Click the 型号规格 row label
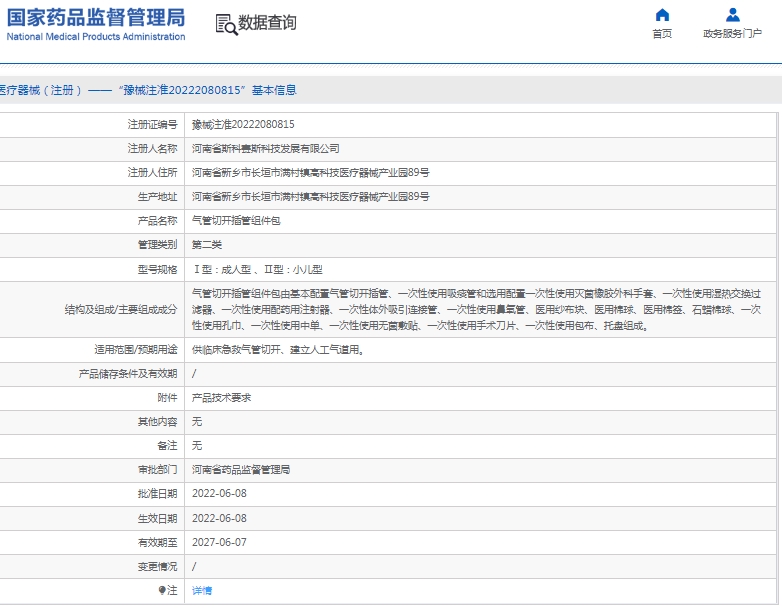 pos(157,270)
